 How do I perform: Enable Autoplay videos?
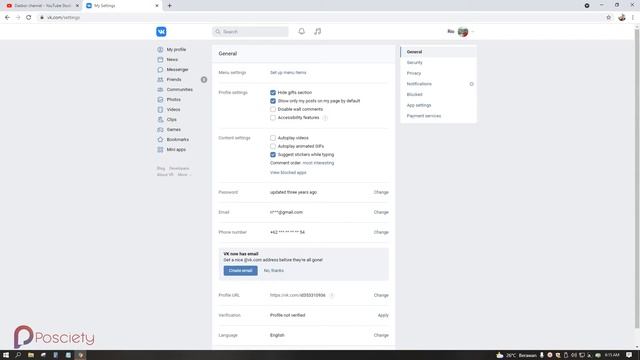point(273,138)
